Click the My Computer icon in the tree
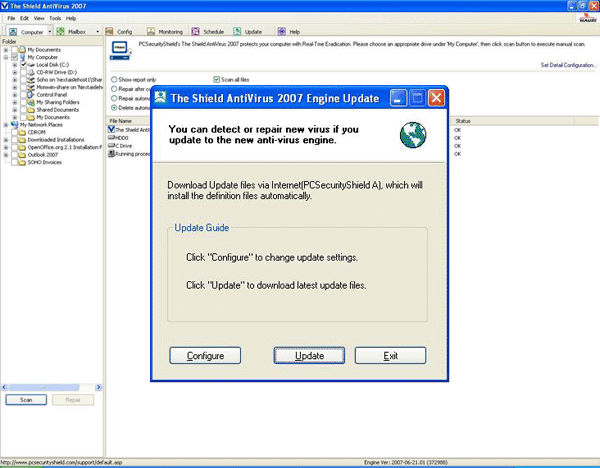Screen dimensions: 600x468 (x=23, y=57)
